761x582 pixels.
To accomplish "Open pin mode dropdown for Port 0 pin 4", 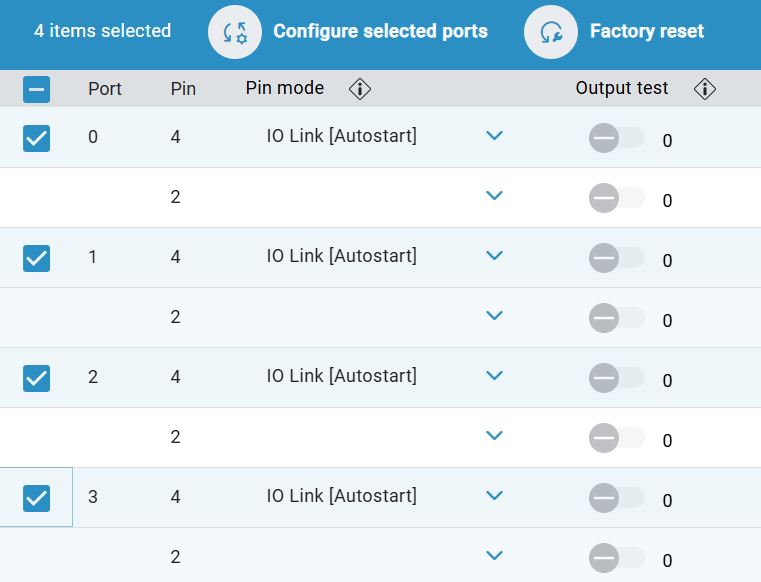I will (x=493, y=136).
